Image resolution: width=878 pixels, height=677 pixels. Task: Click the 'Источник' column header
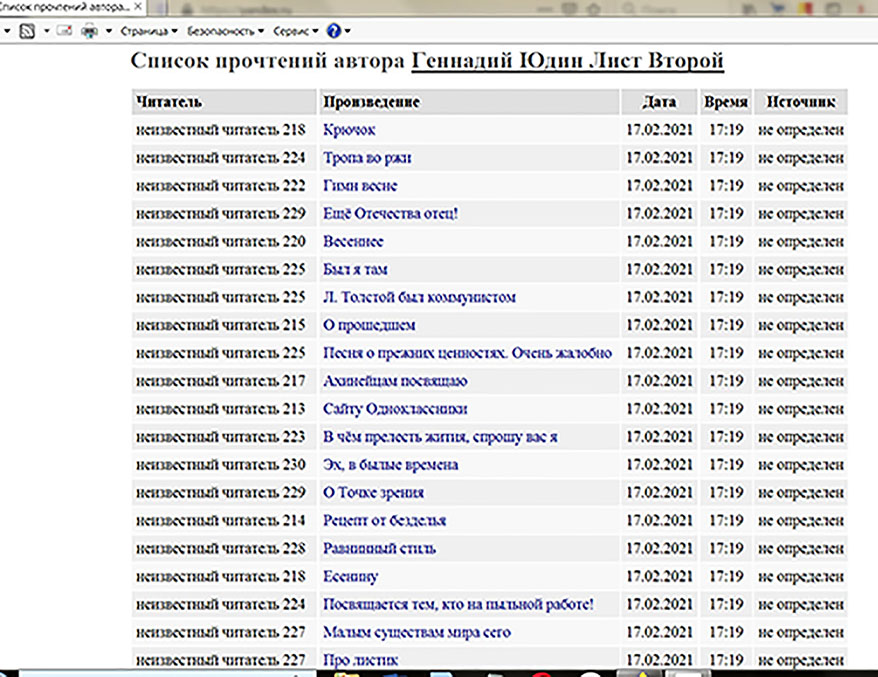pyautogui.click(x=801, y=102)
